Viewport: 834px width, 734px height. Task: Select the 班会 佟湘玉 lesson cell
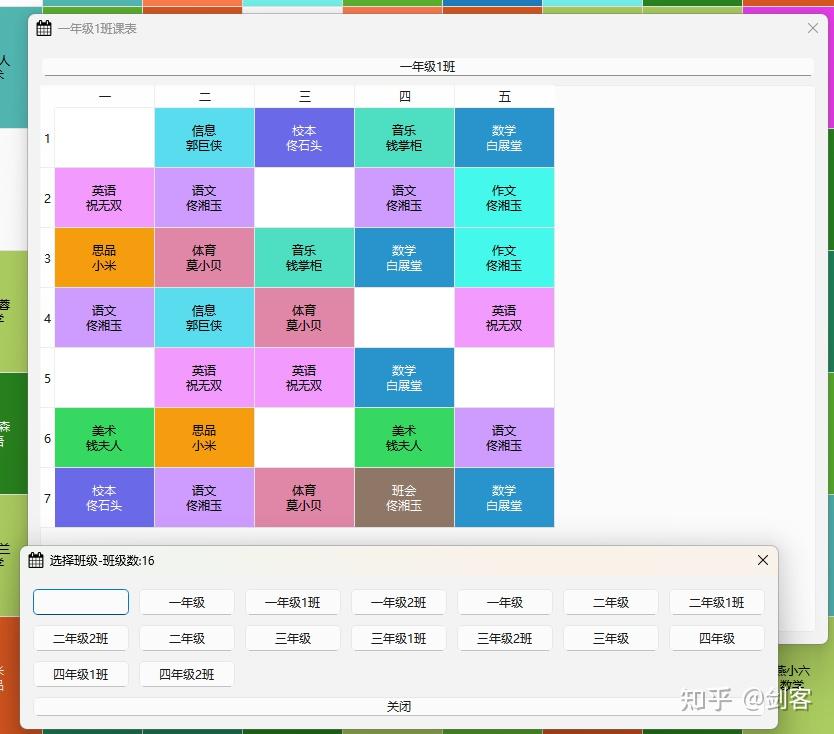(404, 498)
